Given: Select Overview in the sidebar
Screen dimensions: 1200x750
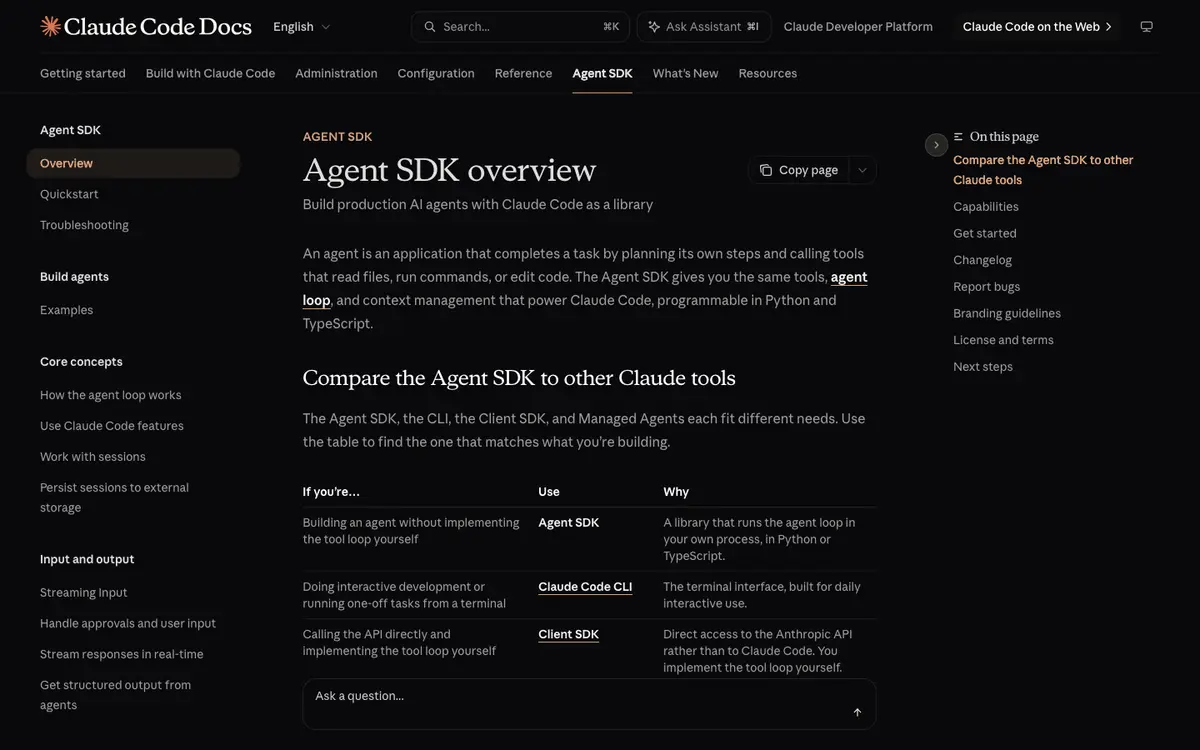Looking at the screenshot, I should [x=133, y=163].
